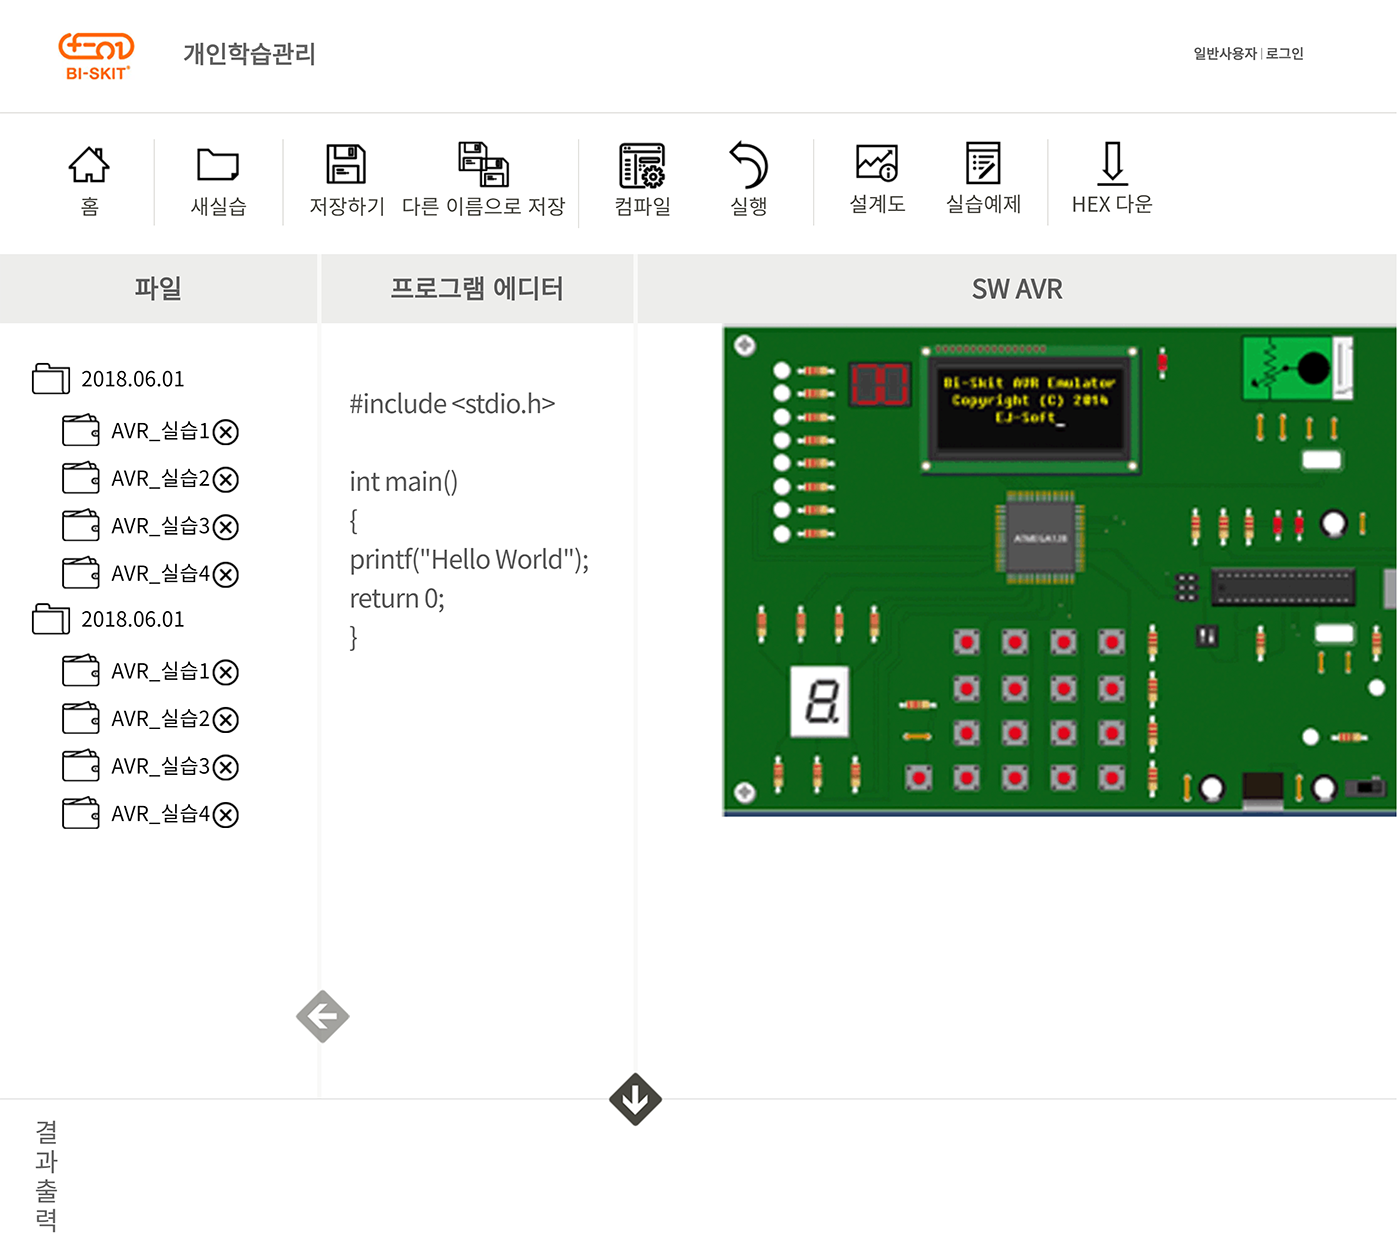Toggle the slide switch on the AVR board
1400x1246 pixels.
pyautogui.click(x=1366, y=788)
